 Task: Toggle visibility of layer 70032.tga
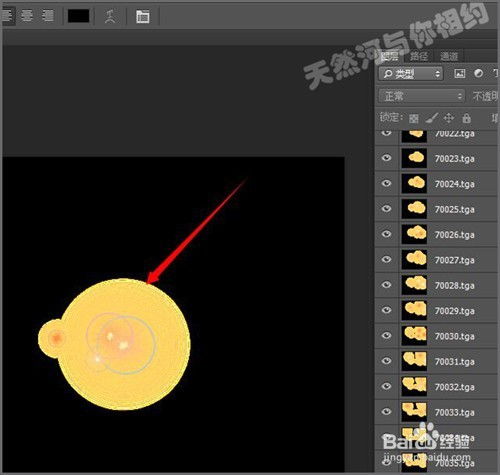386,386
